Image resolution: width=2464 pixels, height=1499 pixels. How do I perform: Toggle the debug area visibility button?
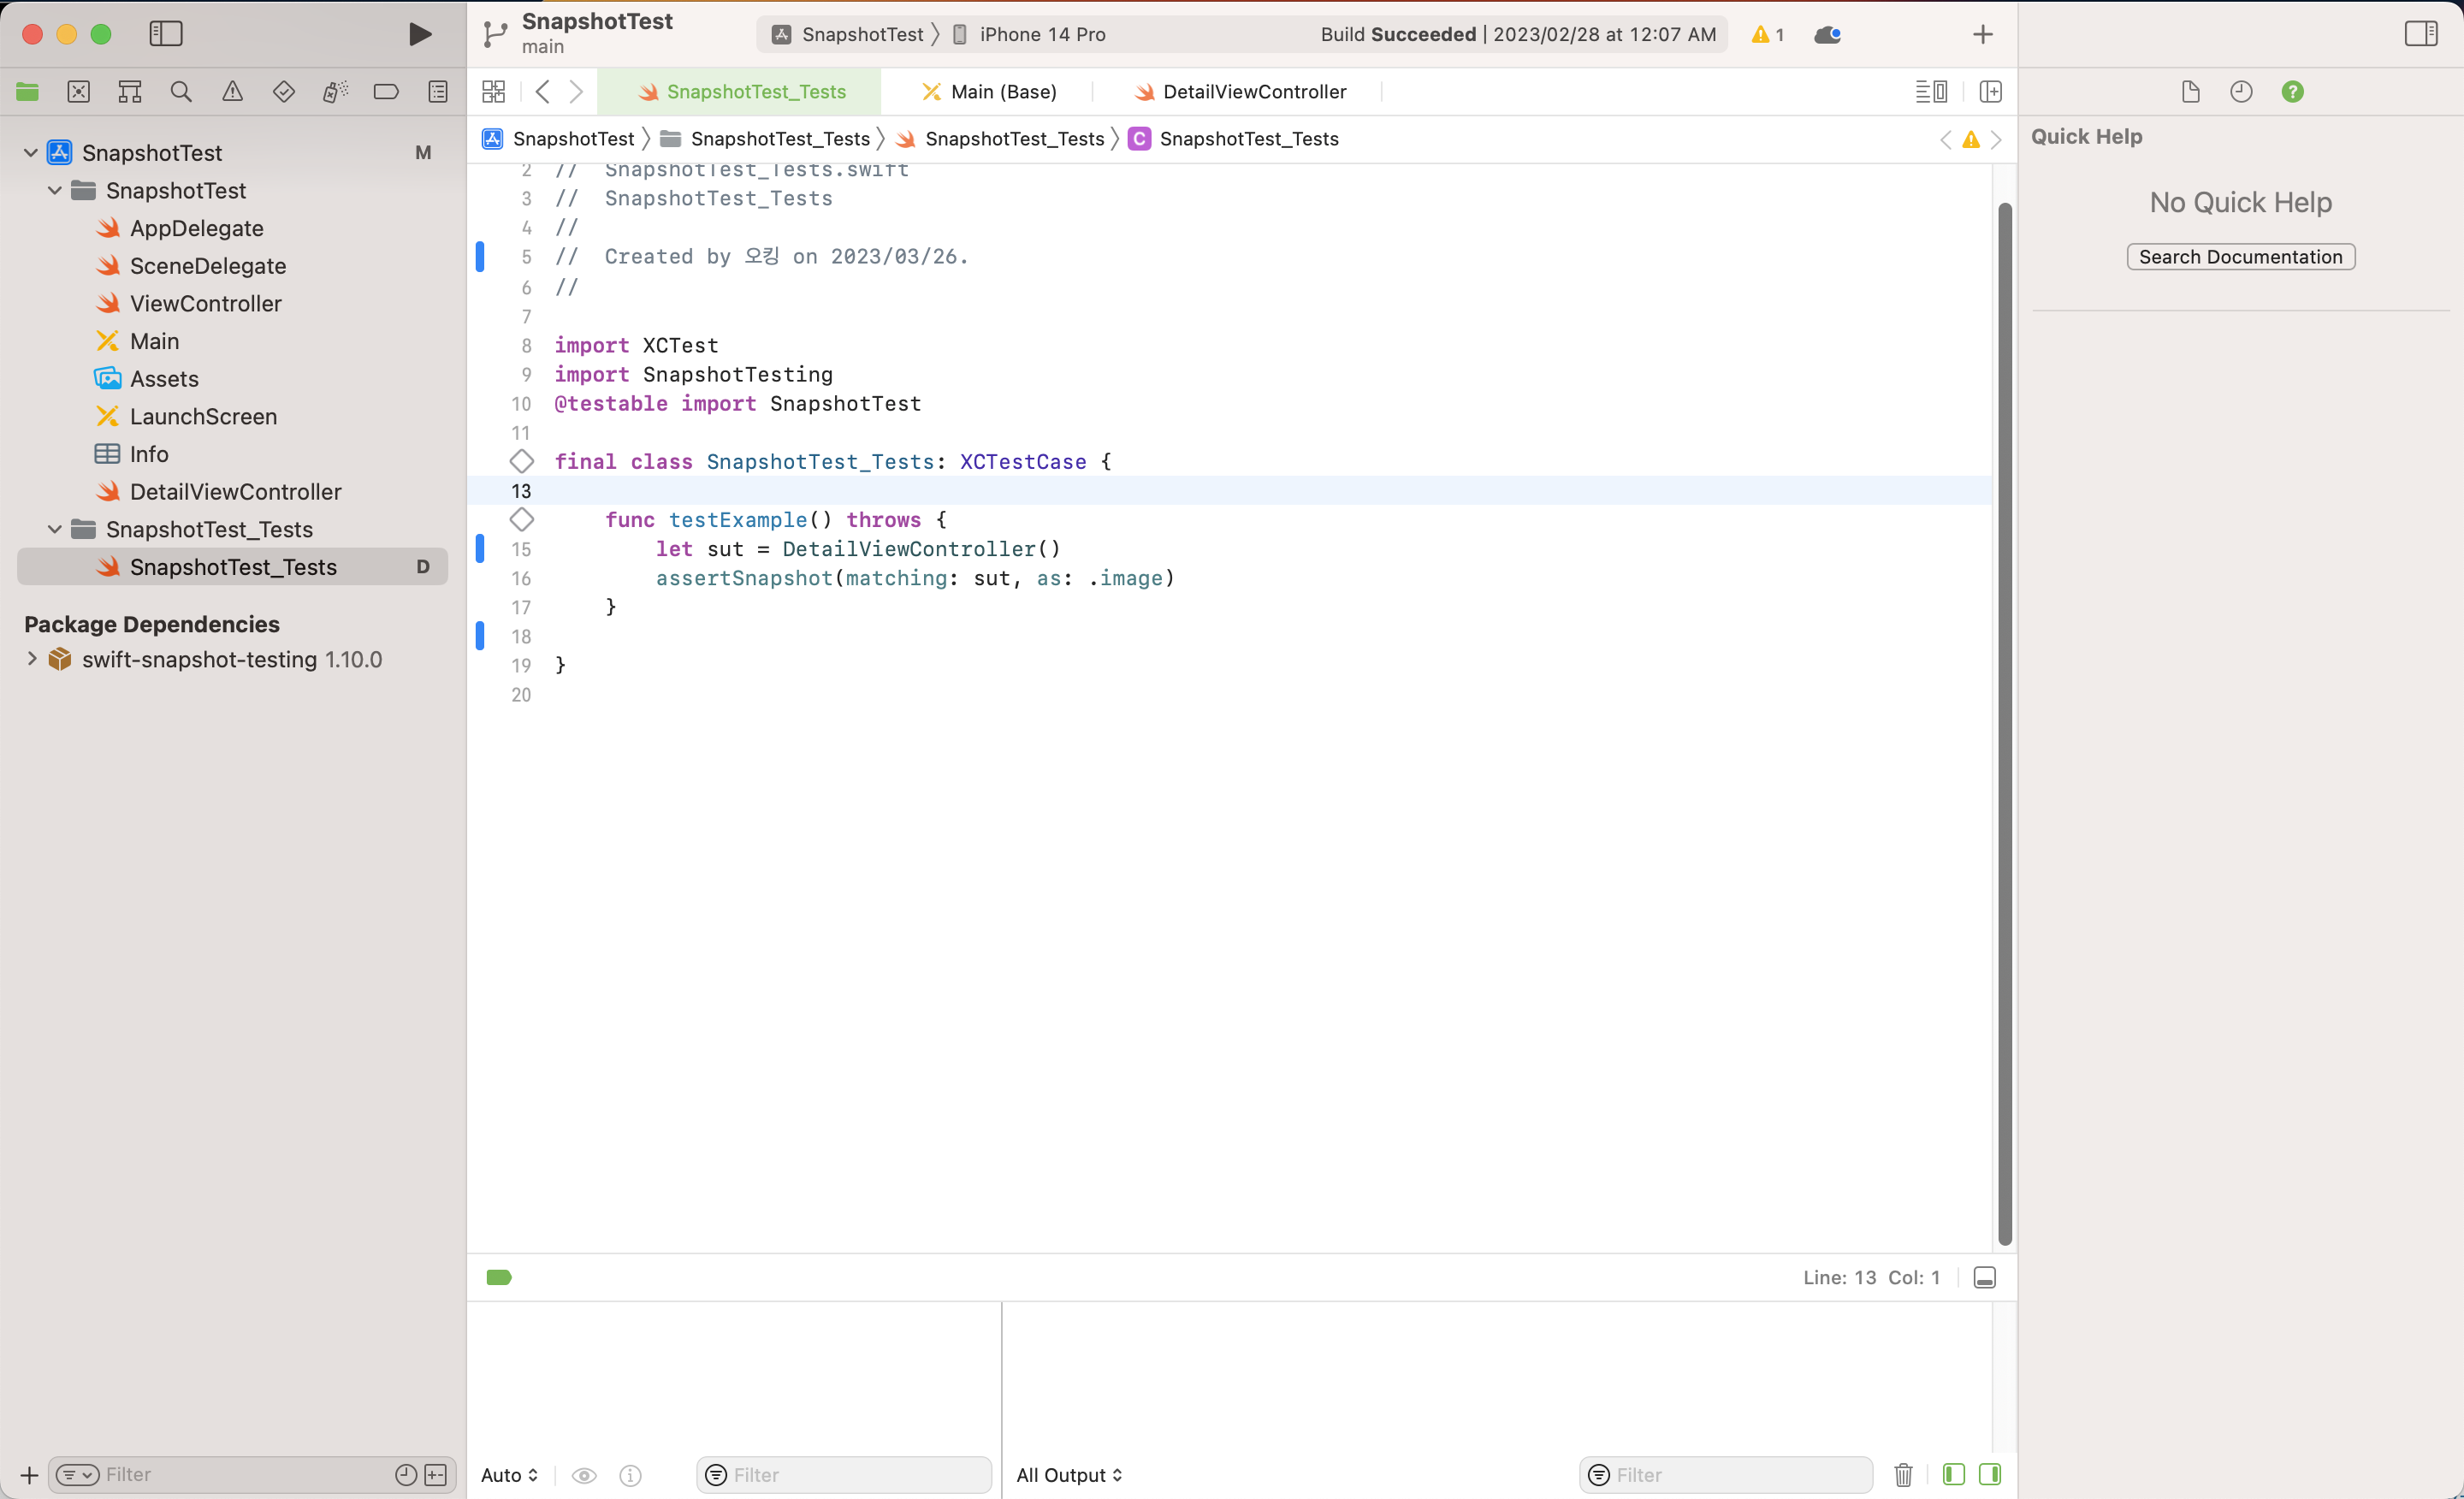coord(1985,1277)
